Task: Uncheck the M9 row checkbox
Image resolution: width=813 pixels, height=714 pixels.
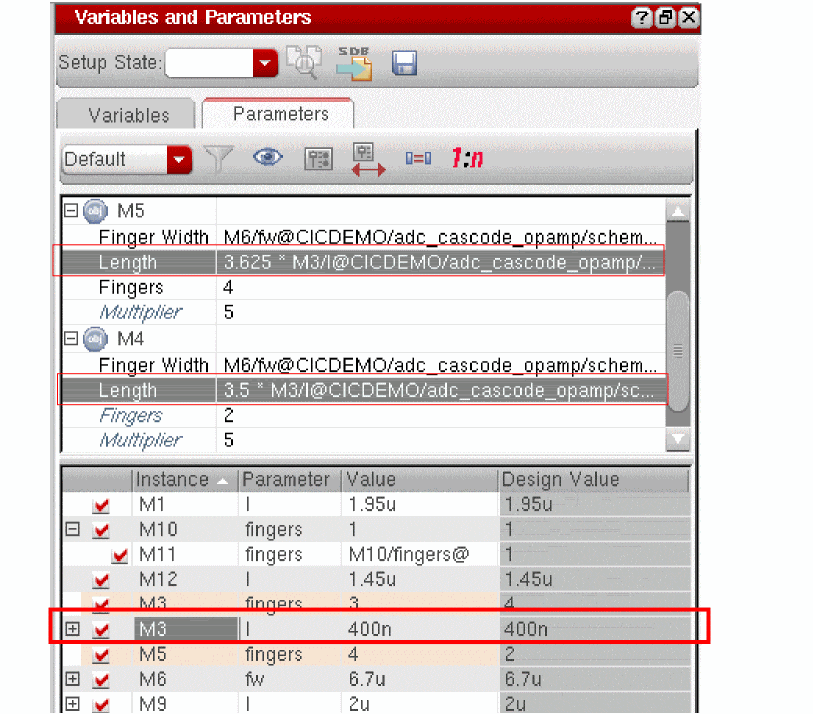Action: (x=101, y=704)
